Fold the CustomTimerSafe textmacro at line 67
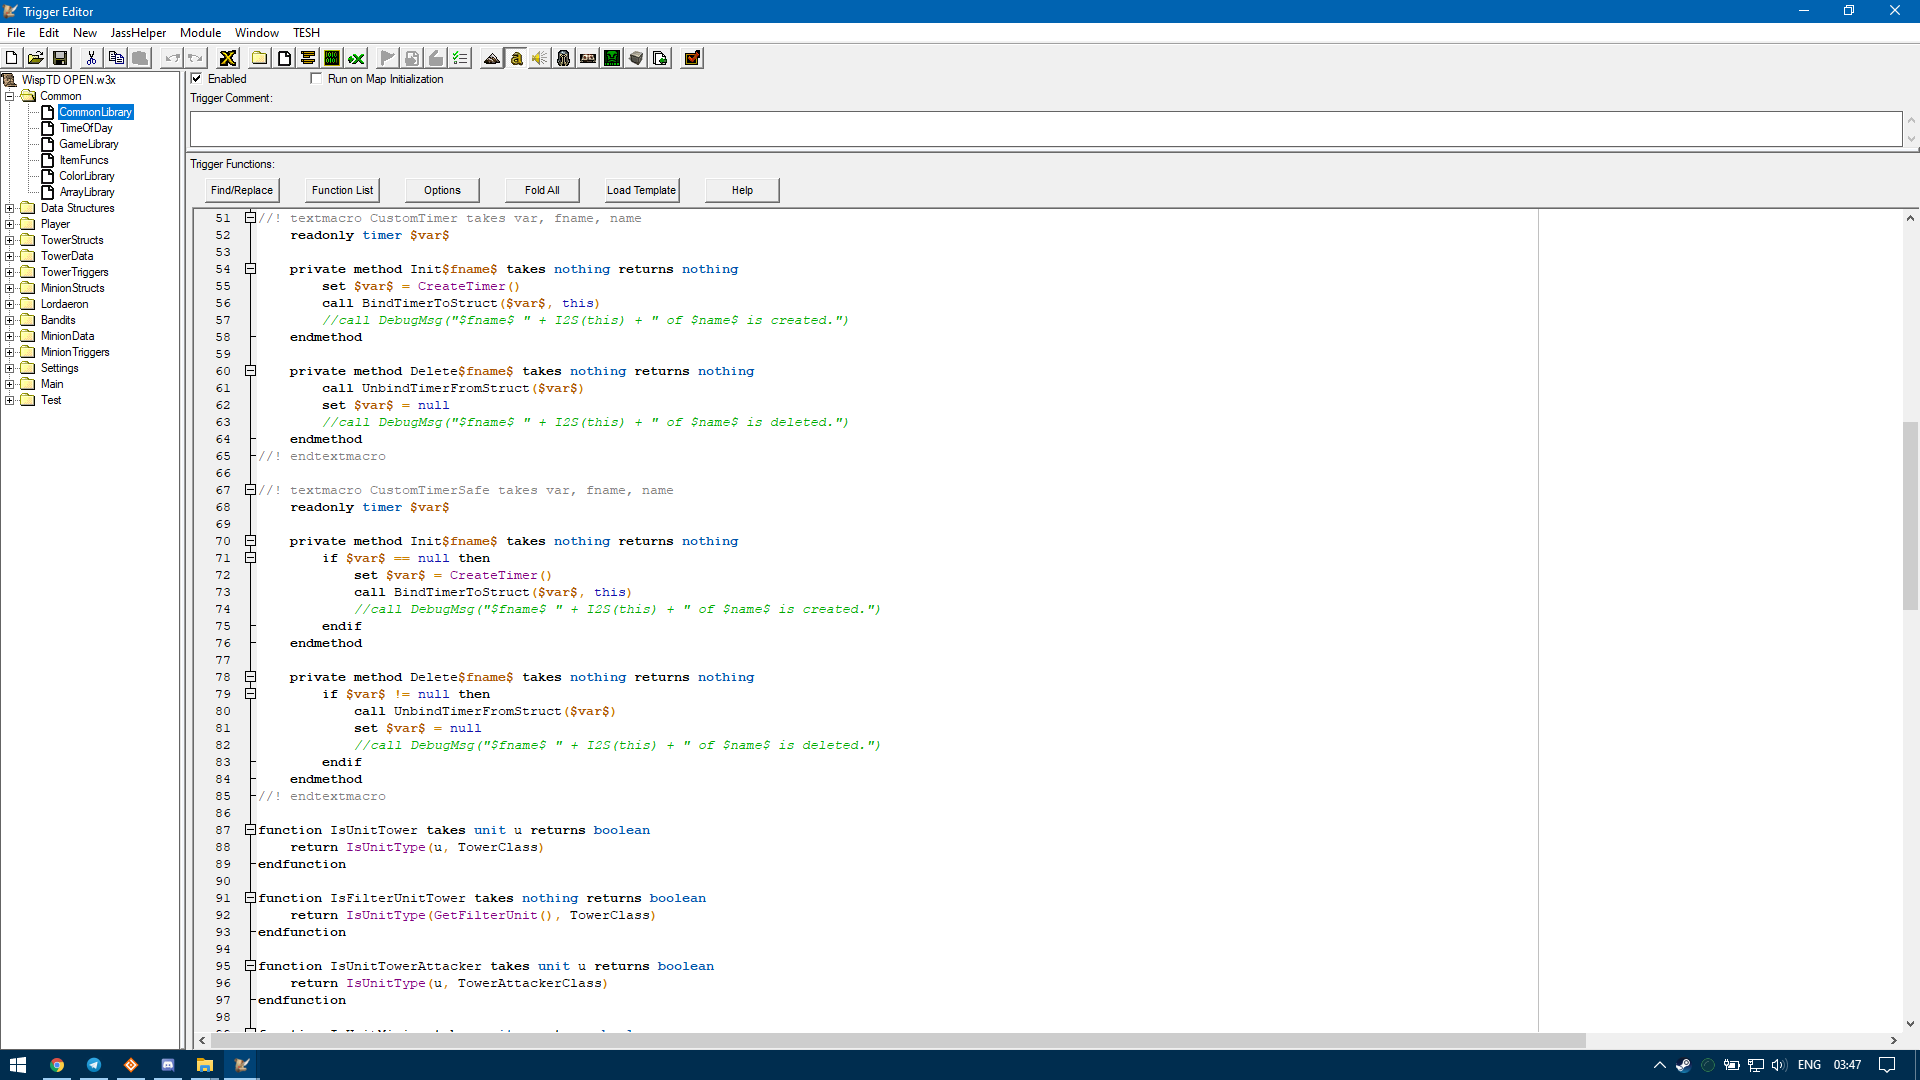1920x1080 pixels. tap(250, 490)
